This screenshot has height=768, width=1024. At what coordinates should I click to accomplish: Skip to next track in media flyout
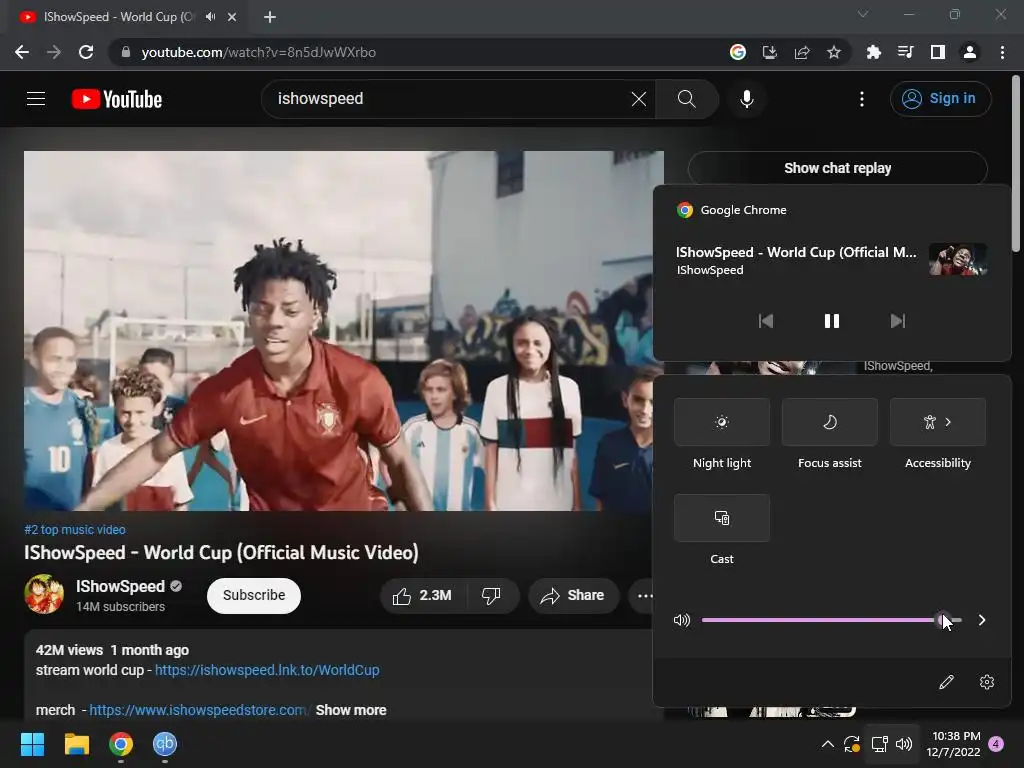click(x=898, y=321)
